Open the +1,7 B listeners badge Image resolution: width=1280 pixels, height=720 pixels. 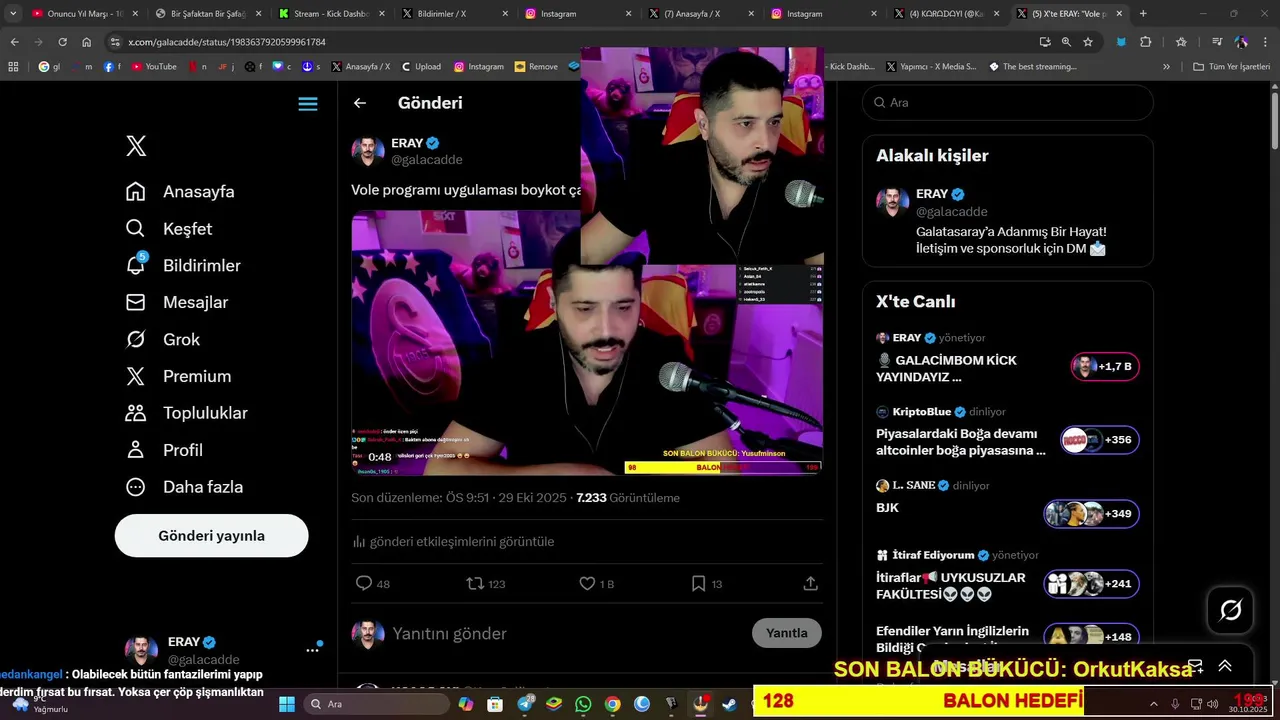[x=1105, y=367]
